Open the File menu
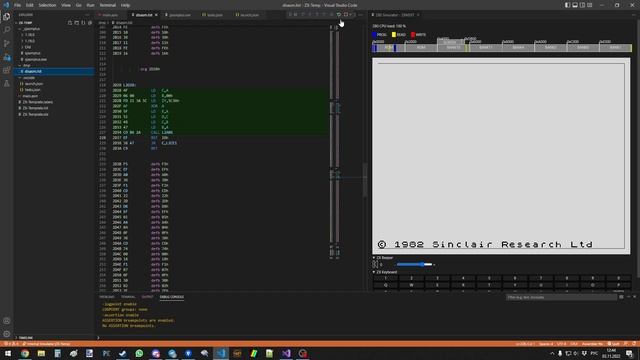Viewport: 640px width, 360px height. tap(18, 5)
